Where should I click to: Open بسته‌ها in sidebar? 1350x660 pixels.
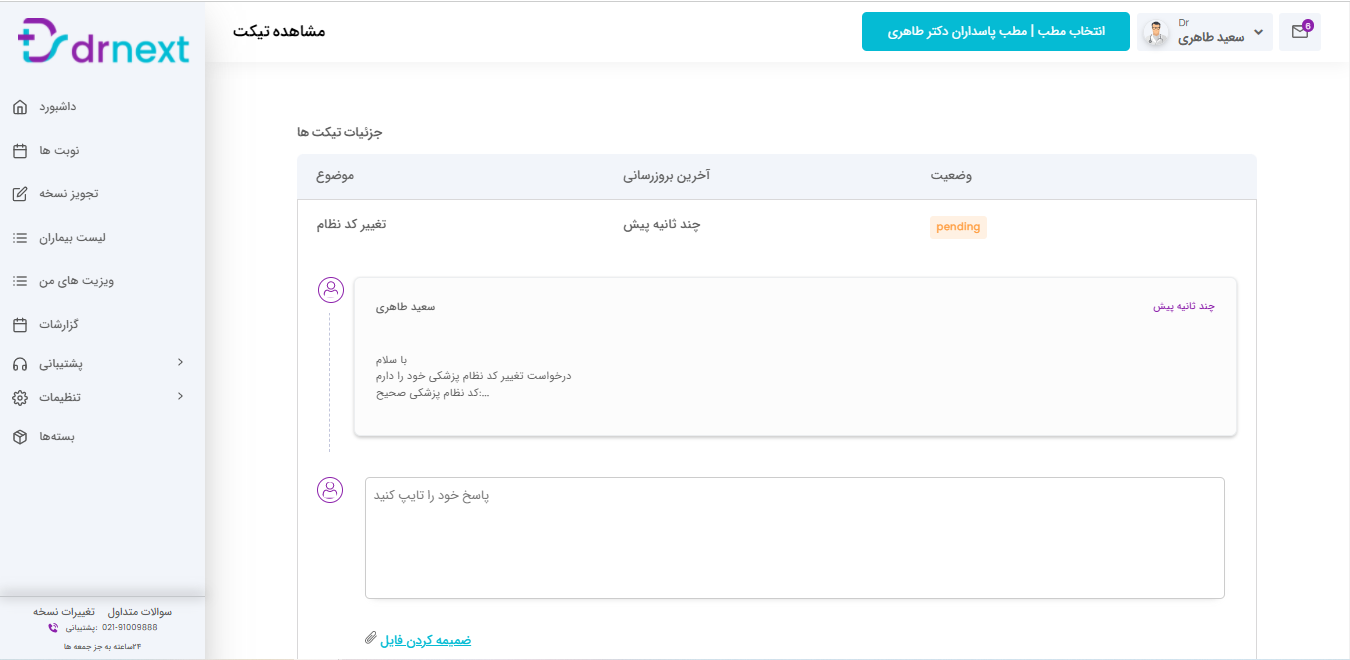pyautogui.click(x=58, y=437)
